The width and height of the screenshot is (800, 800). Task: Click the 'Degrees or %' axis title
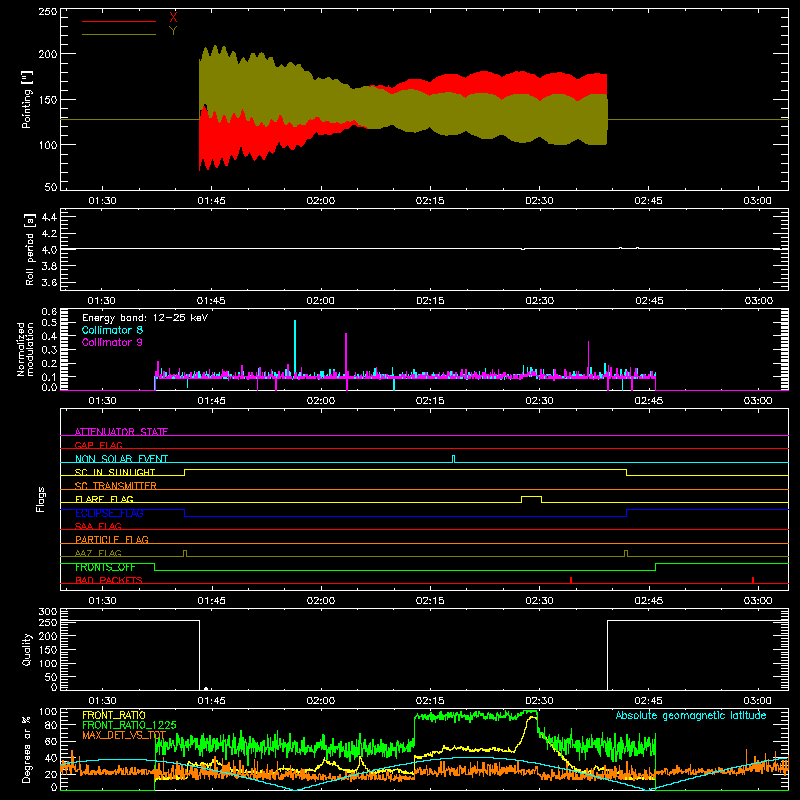tap(26, 749)
